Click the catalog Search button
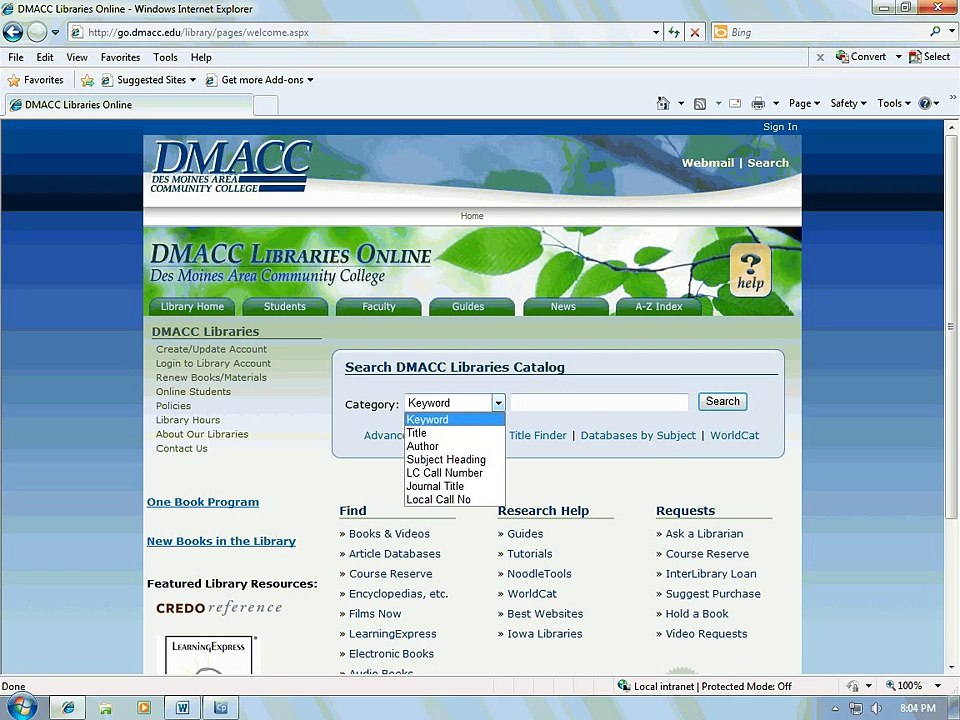This screenshot has height=720, width=960. click(x=722, y=402)
